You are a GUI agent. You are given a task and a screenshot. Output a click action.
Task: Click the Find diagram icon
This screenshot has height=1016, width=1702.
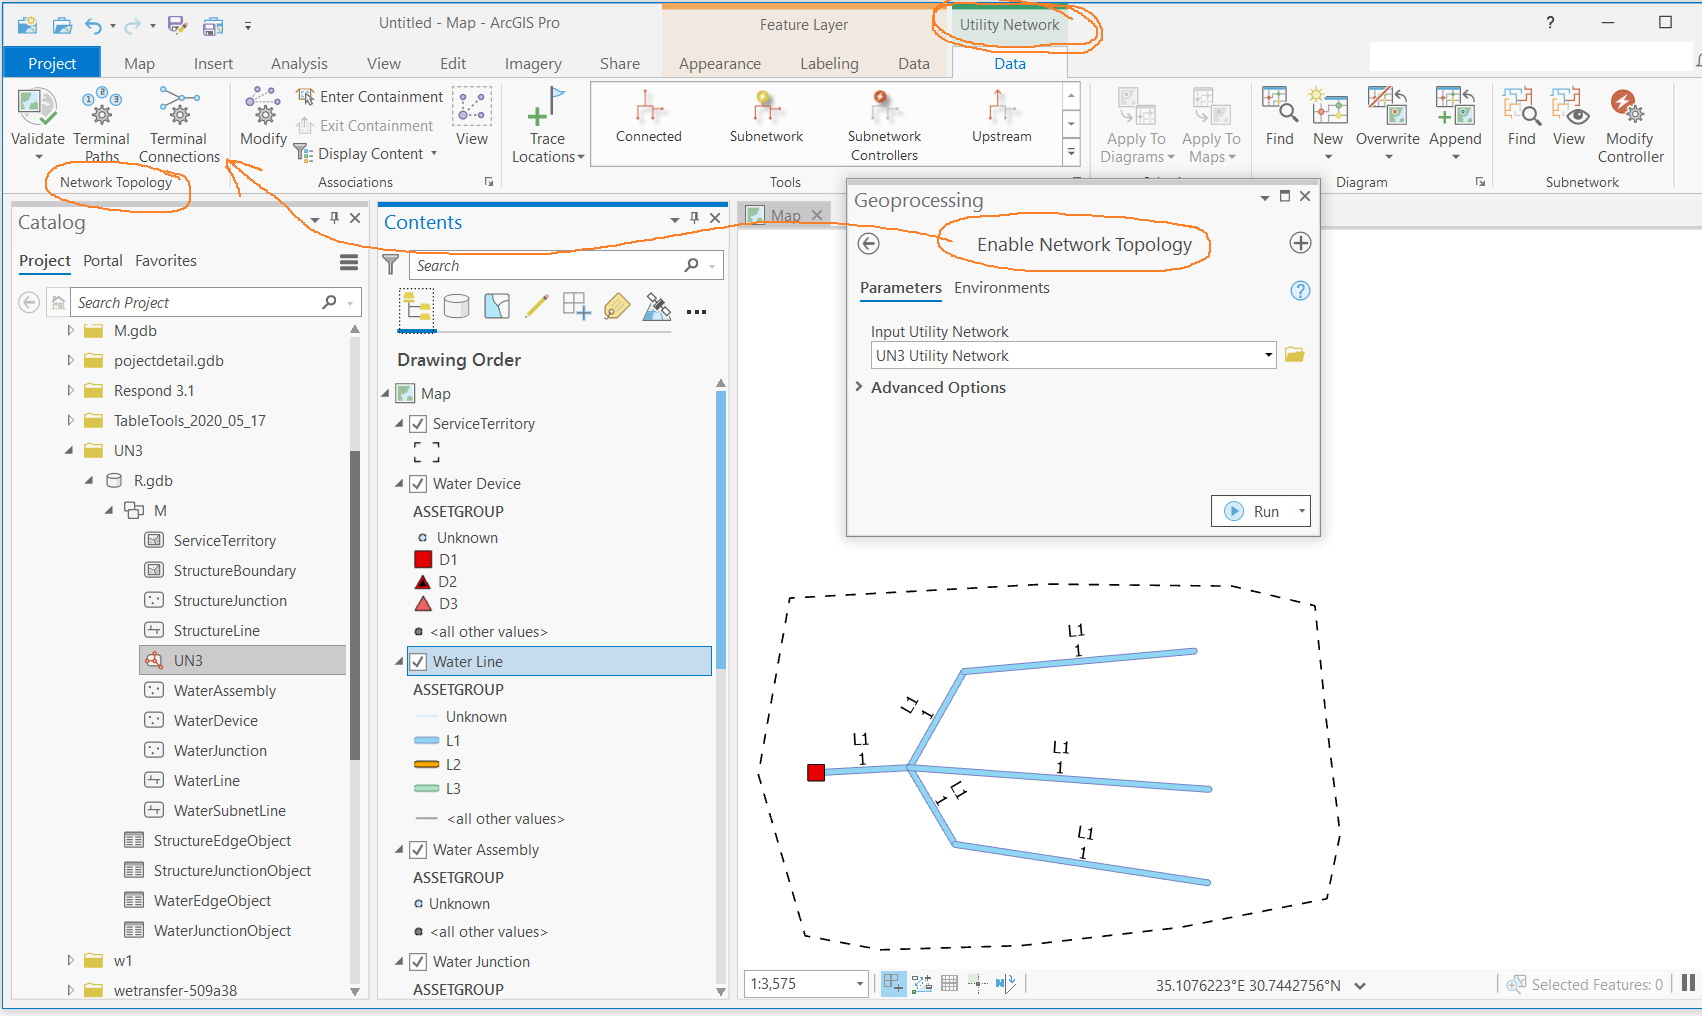(1280, 104)
